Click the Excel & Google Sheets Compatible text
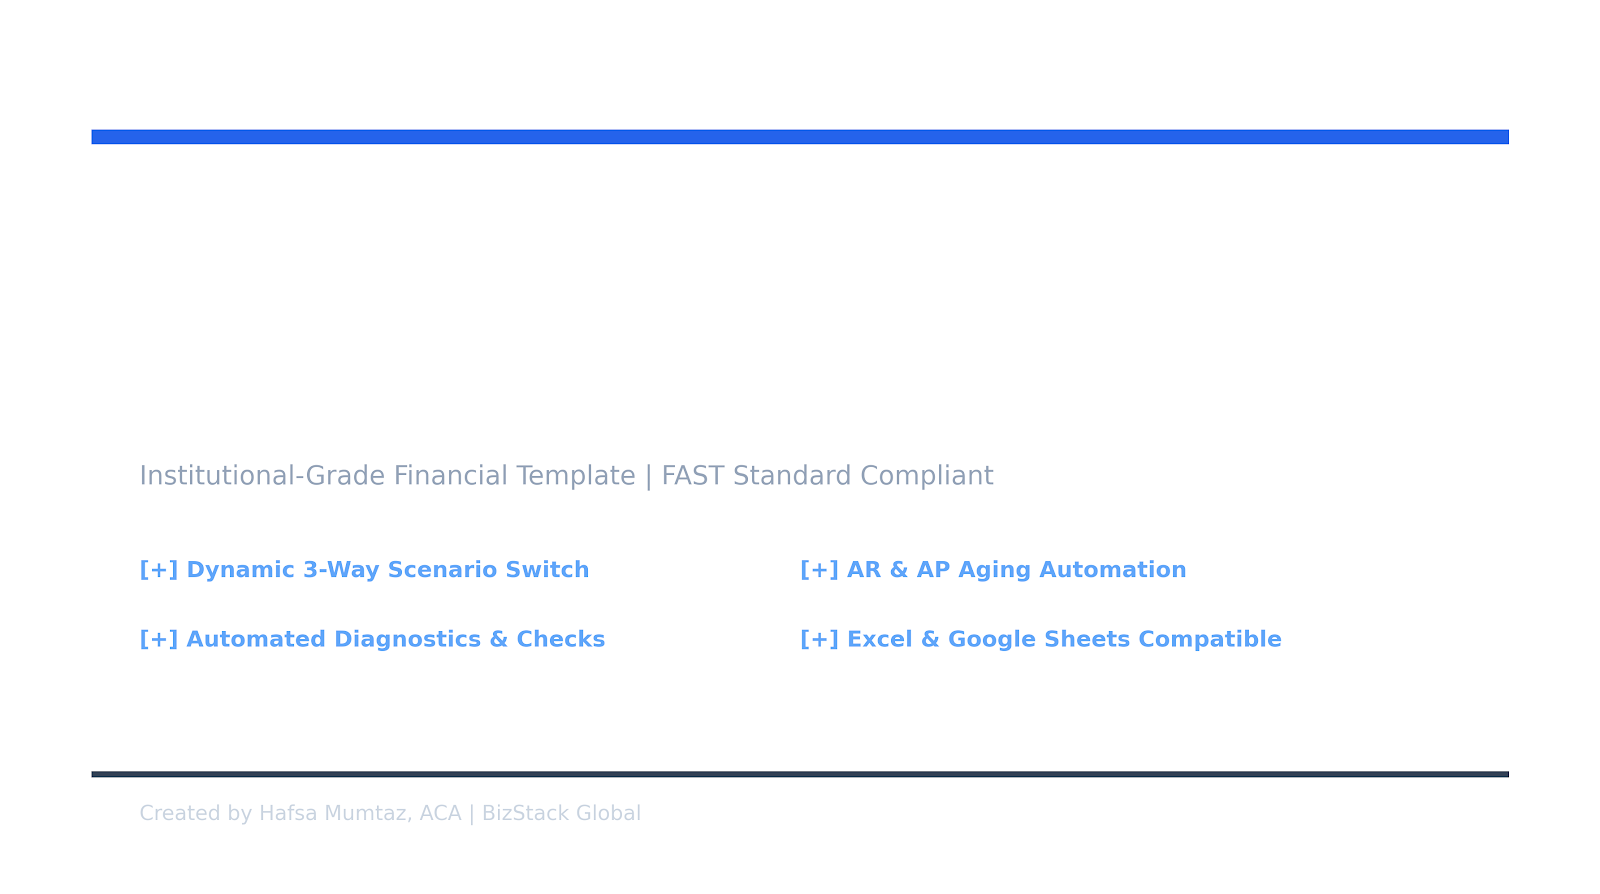Viewport: 1600px width, 894px height. [x=1064, y=639]
